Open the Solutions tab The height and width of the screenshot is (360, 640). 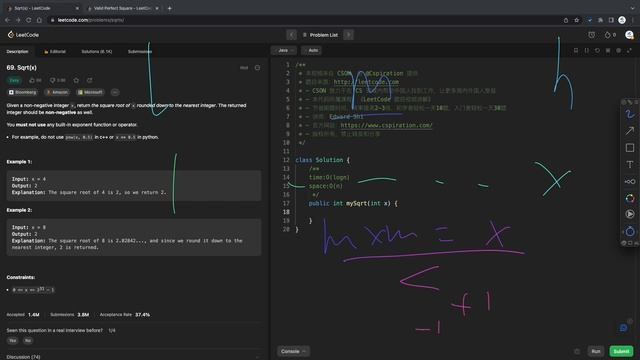(97, 51)
